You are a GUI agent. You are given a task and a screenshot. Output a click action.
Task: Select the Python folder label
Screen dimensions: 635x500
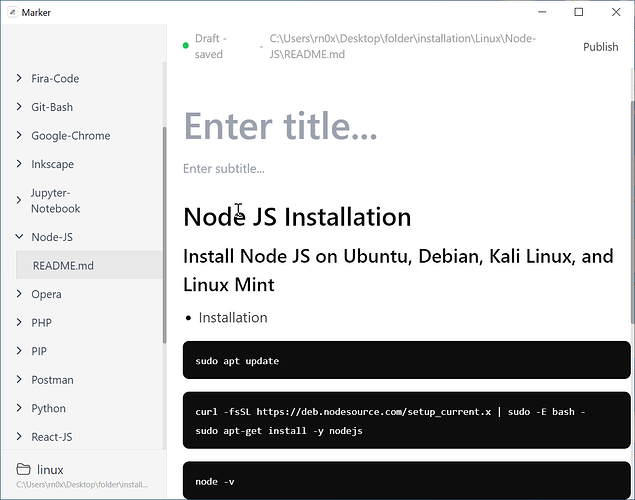click(49, 409)
